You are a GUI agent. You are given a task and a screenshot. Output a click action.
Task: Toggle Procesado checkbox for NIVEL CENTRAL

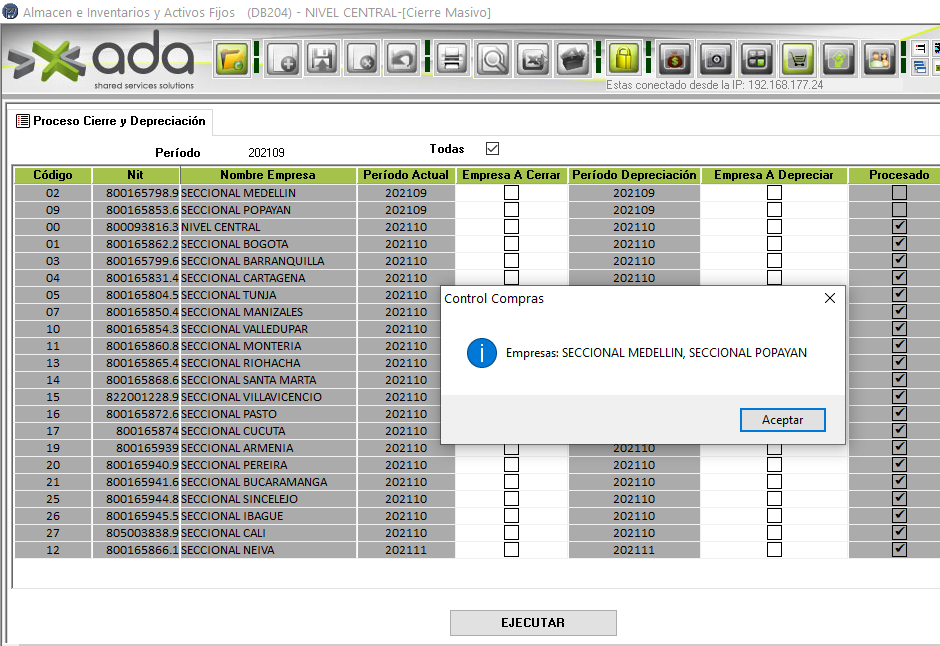pyautogui.click(x=899, y=227)
